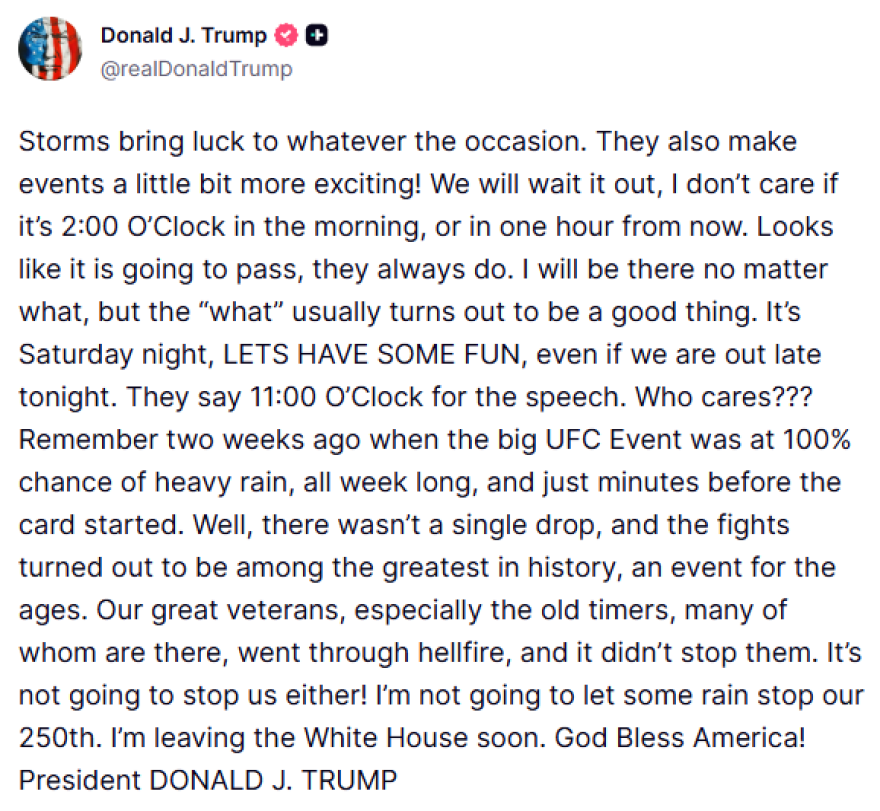Screen dimensions: 880x811
Task: Open the flag-painted profile avatar
Action: point(50,49)
